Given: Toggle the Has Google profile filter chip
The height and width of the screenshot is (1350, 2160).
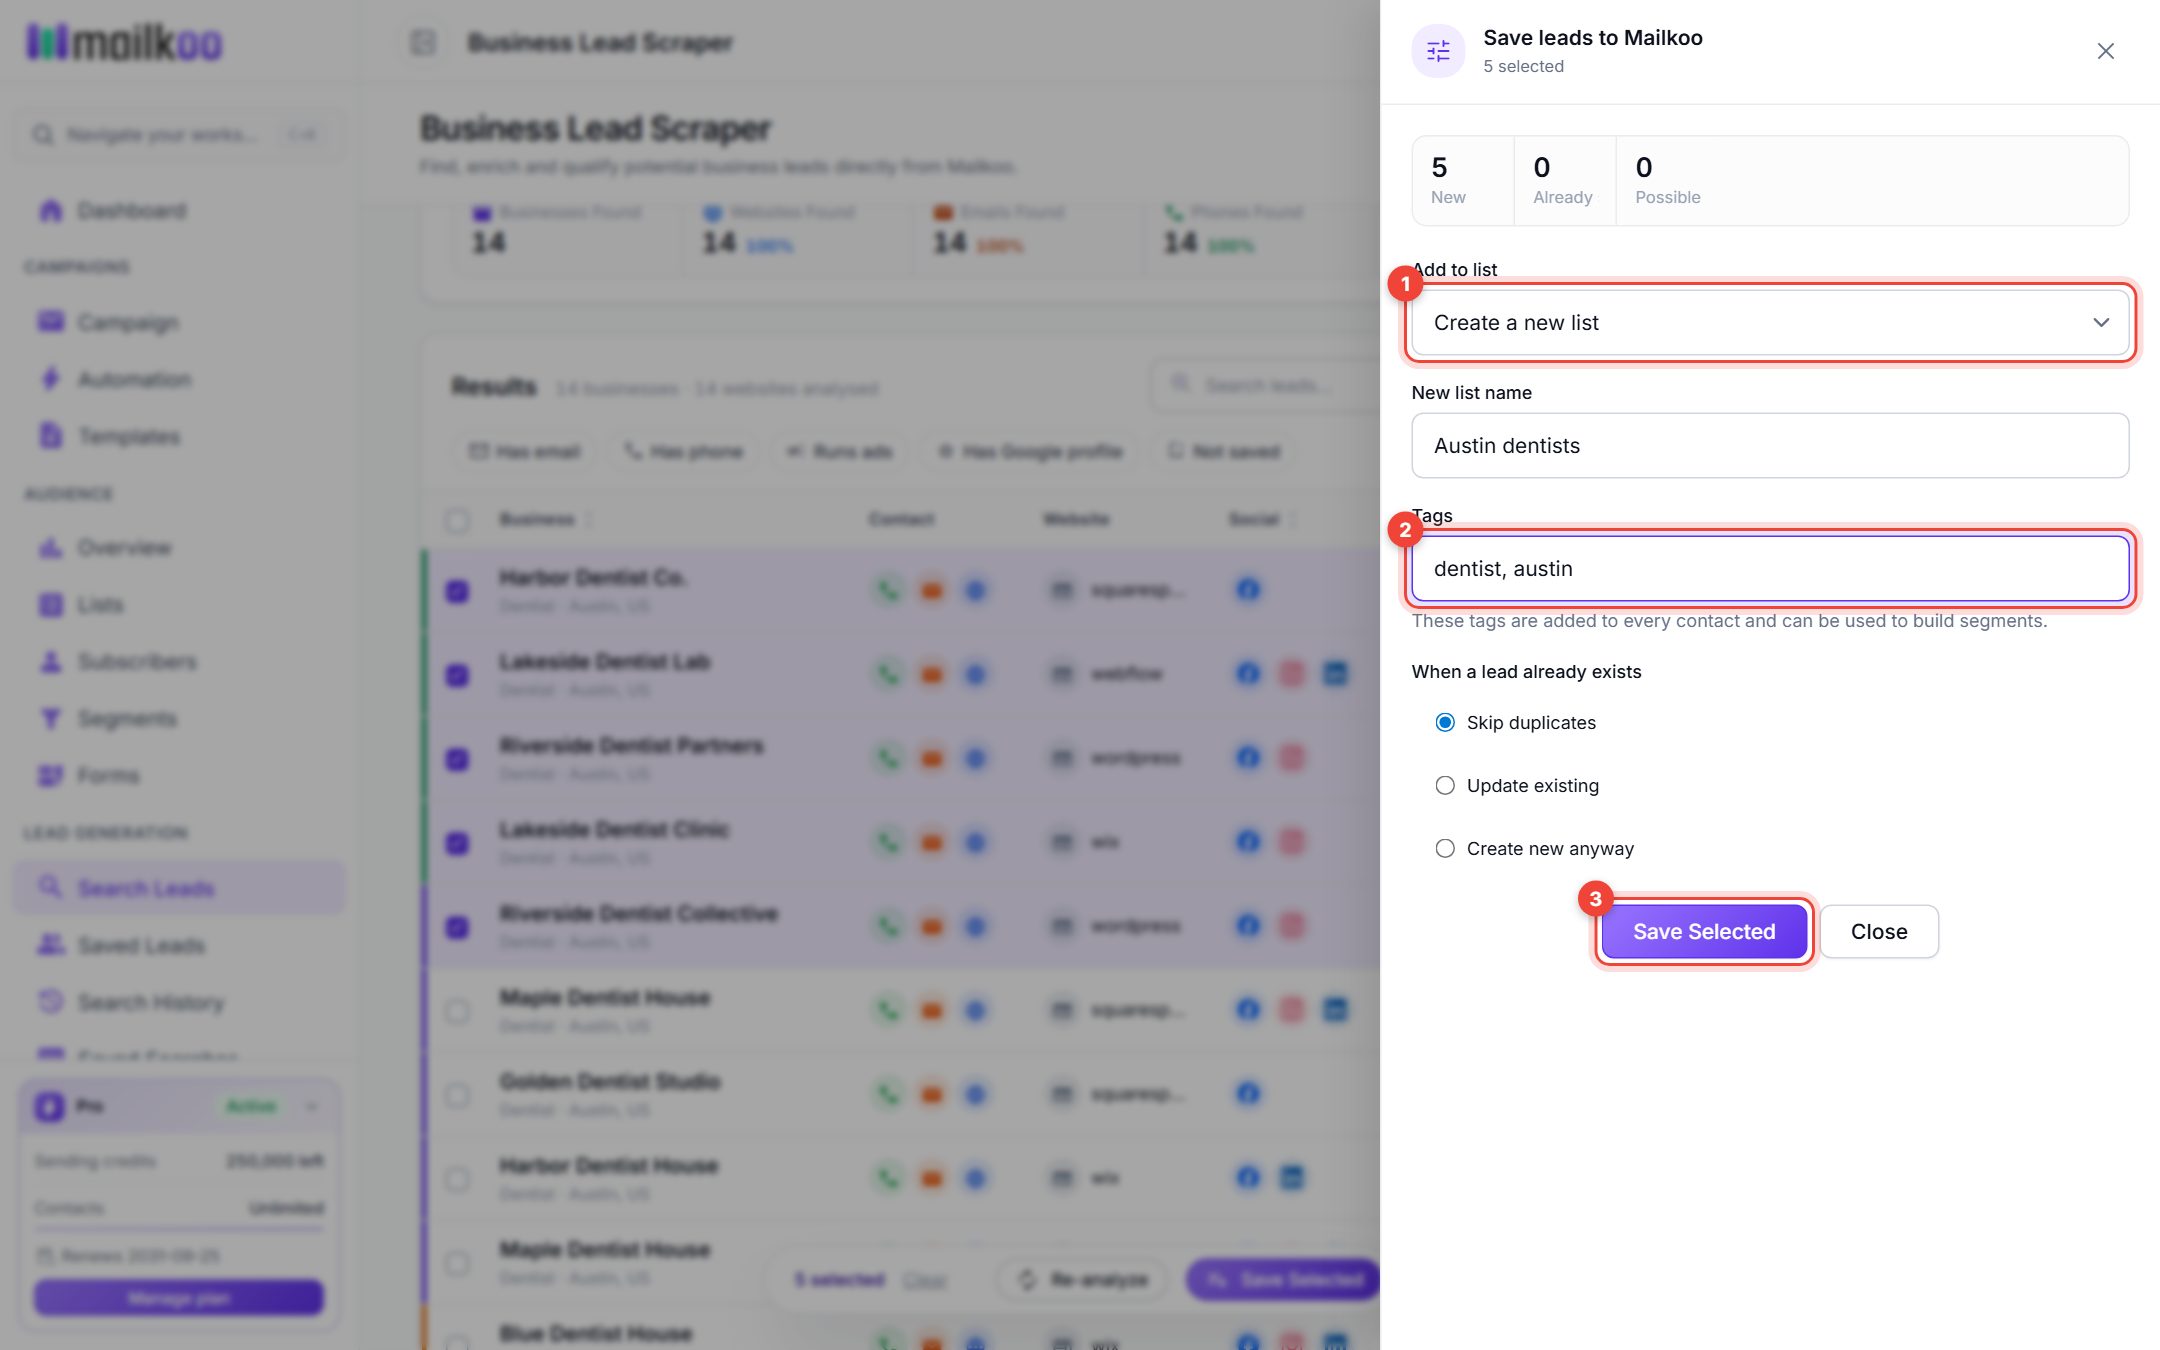Looking at the screenshot, I should pyautogui.click(x=1030, y=451).
